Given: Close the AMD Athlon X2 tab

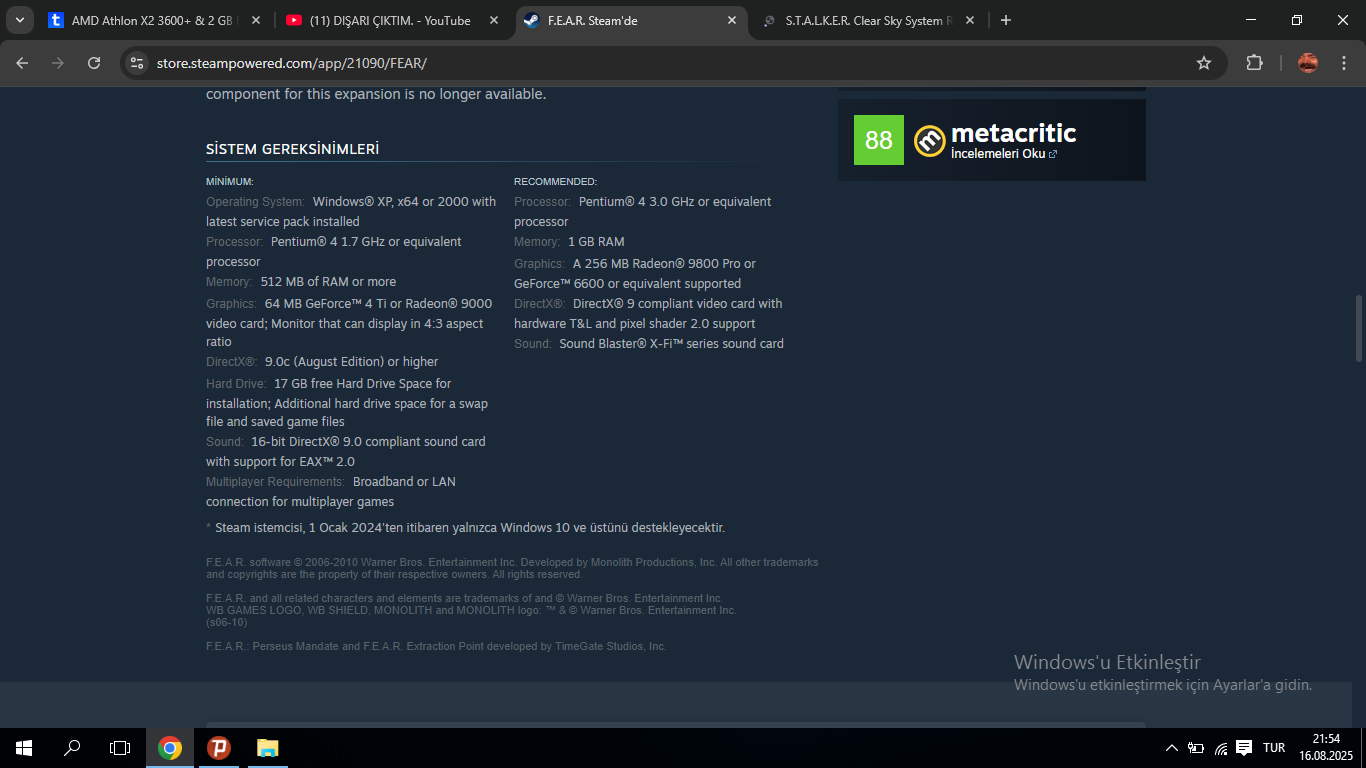Looking at the screenshot, I should click(x=257, y=20).
